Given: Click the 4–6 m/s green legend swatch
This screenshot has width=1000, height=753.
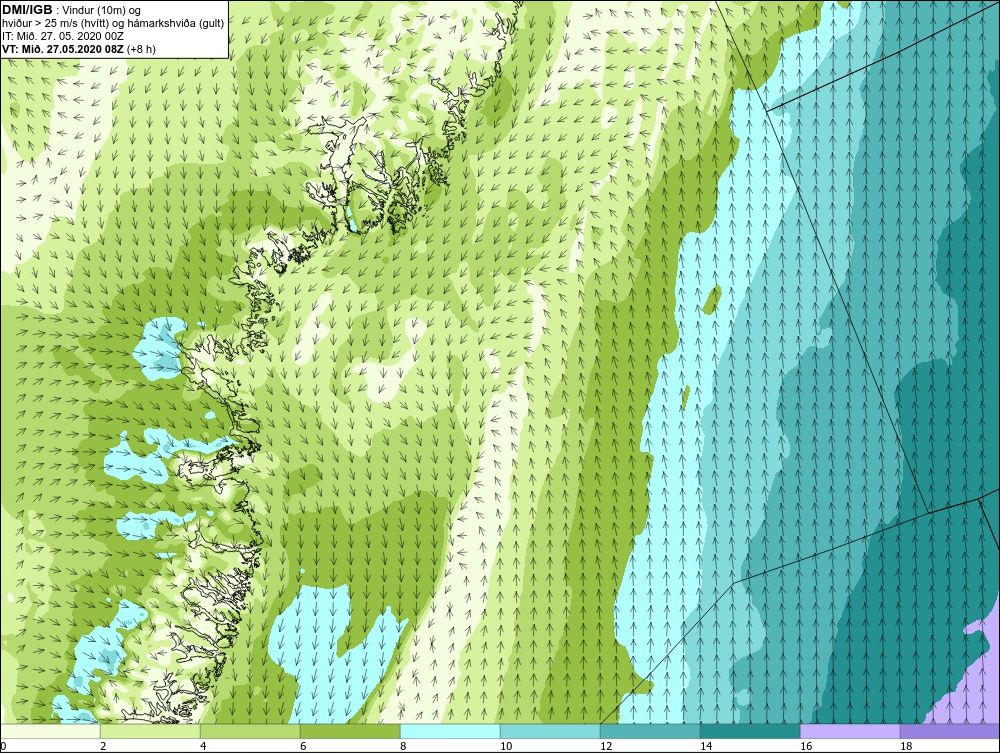Looking at the screenshot, I should click(250, 731).
